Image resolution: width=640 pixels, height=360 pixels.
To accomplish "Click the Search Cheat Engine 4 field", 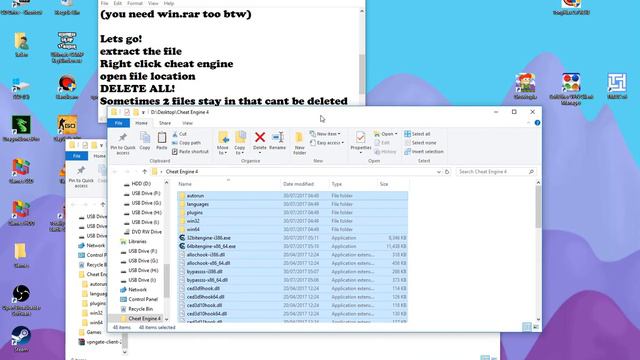I will 495,172.
